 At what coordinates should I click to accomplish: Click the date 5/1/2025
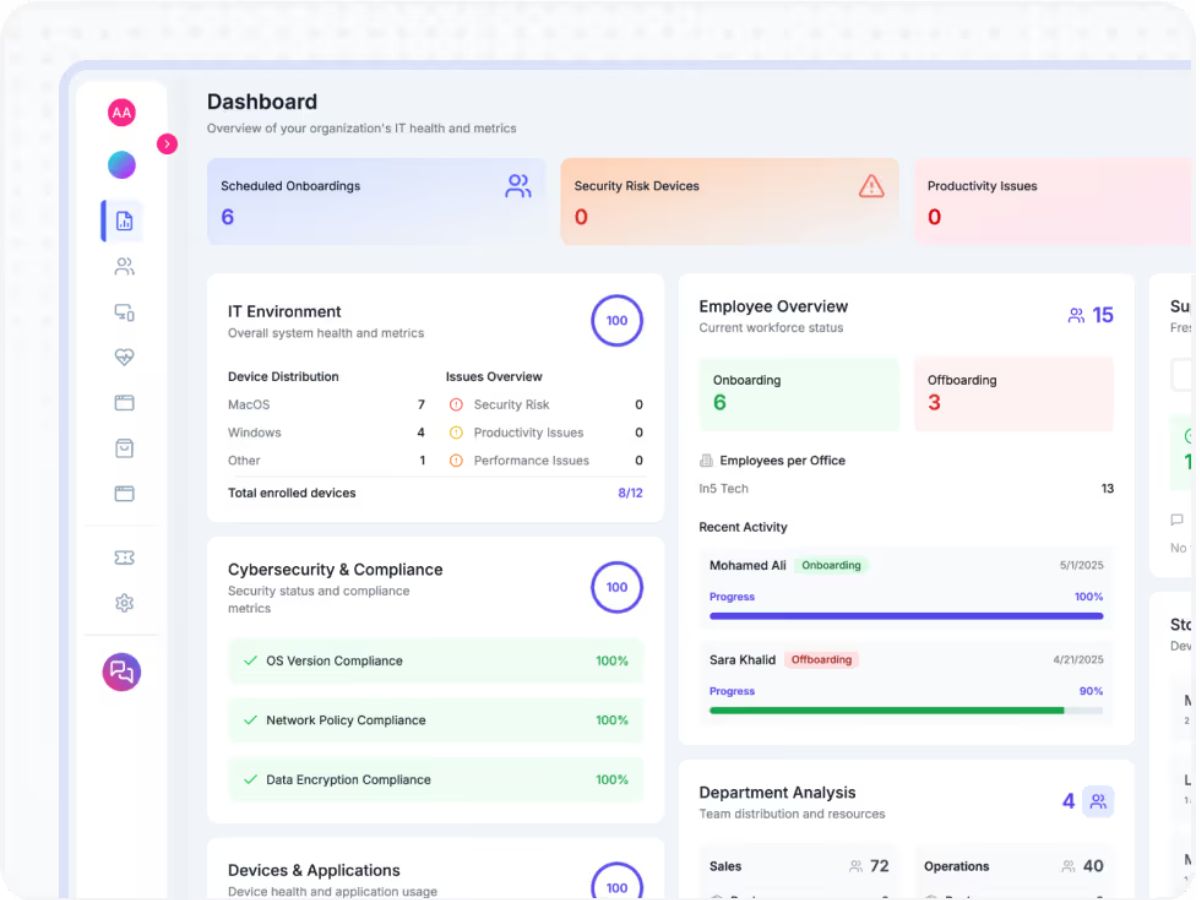pyautogui.click(x=1082, y=566)
